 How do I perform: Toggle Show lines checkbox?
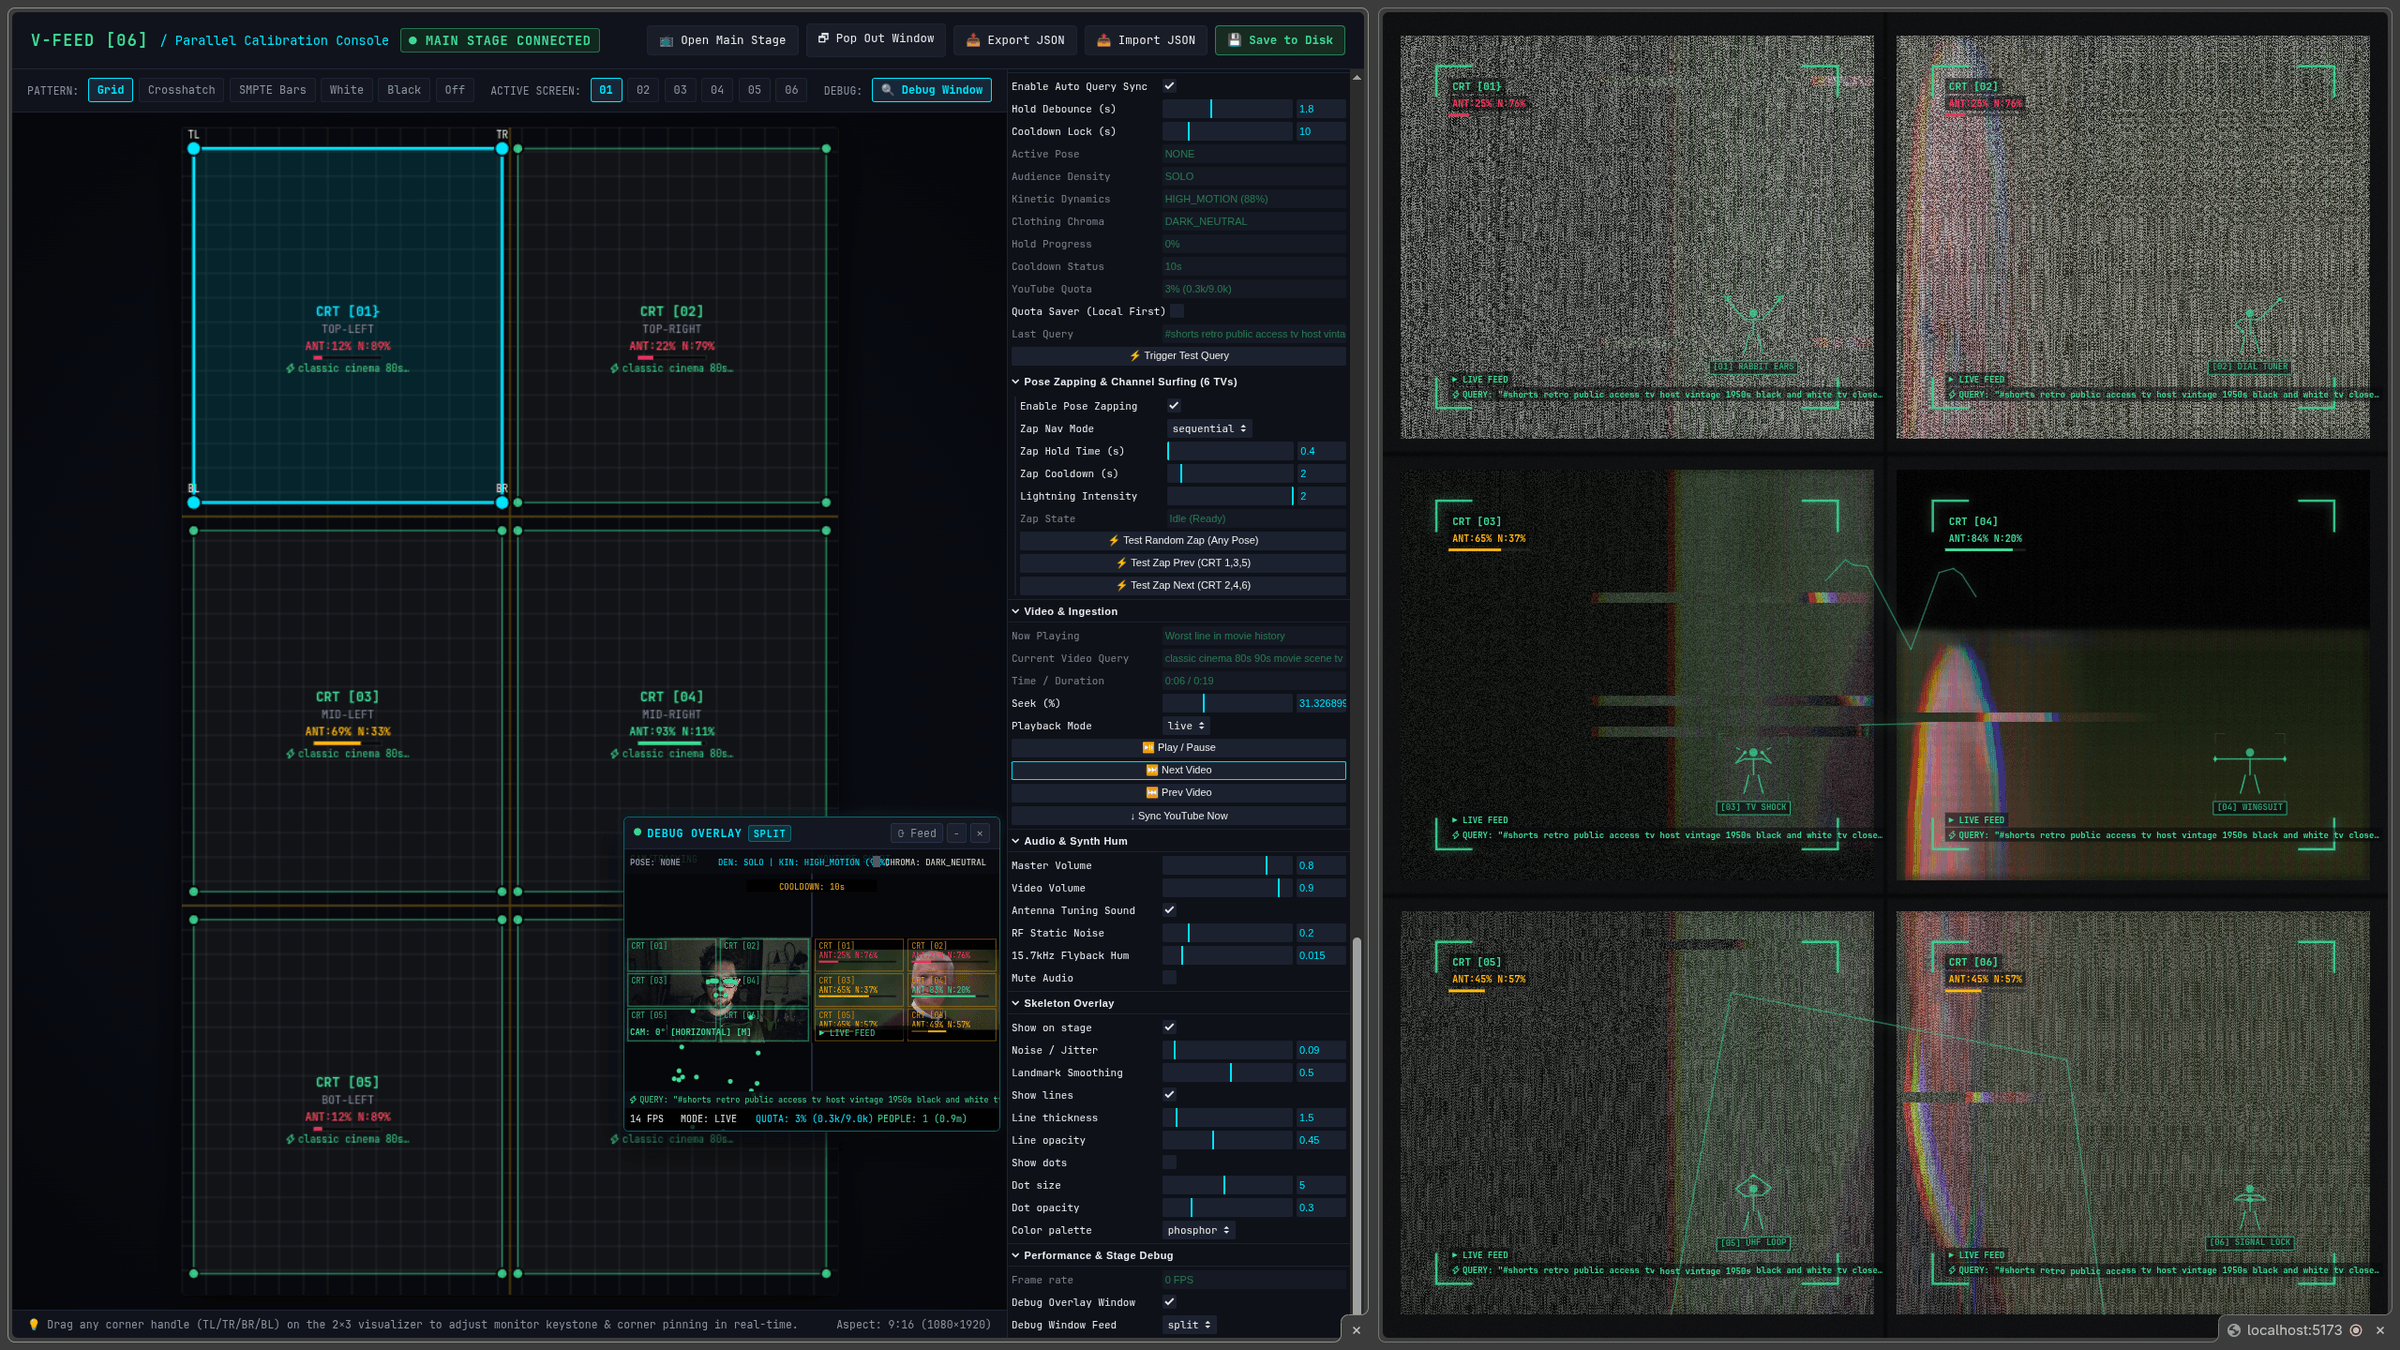1169,1095
